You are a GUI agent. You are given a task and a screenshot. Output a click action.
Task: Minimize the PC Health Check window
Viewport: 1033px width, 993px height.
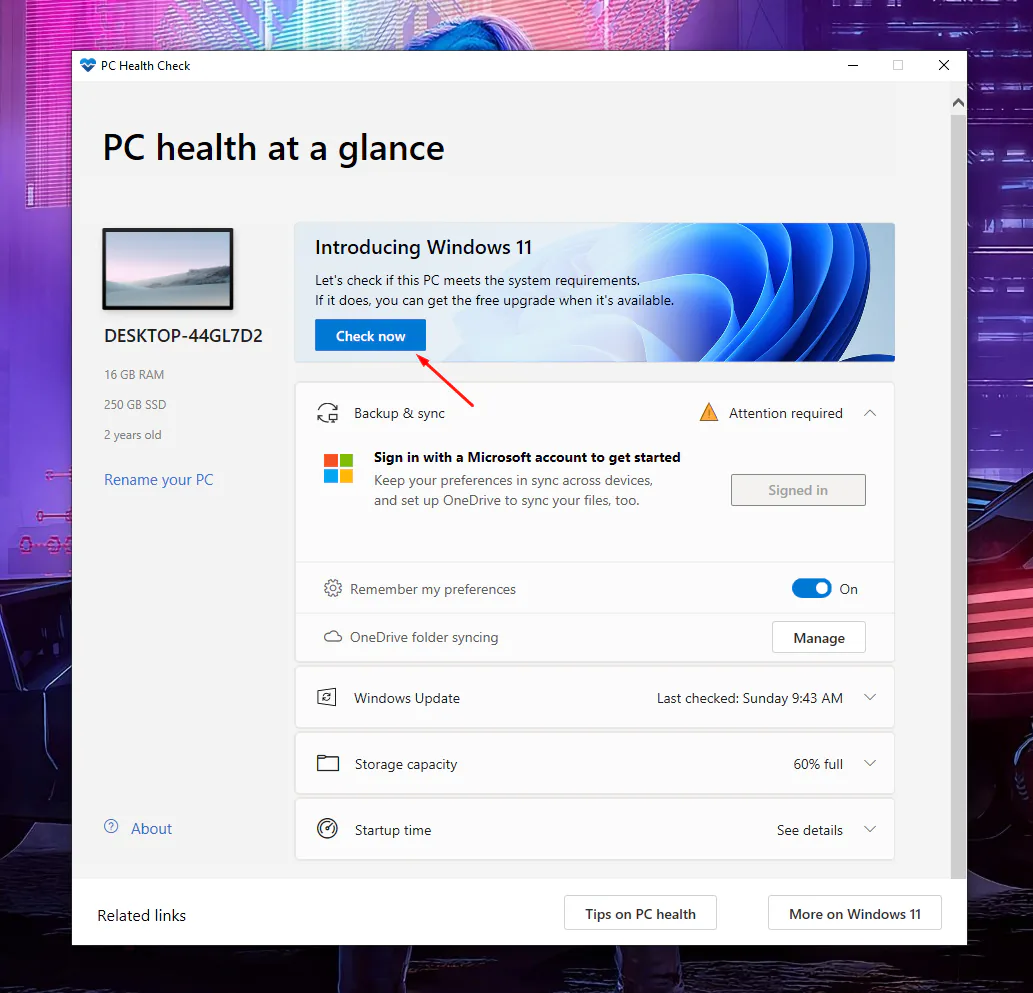(852, 65)
